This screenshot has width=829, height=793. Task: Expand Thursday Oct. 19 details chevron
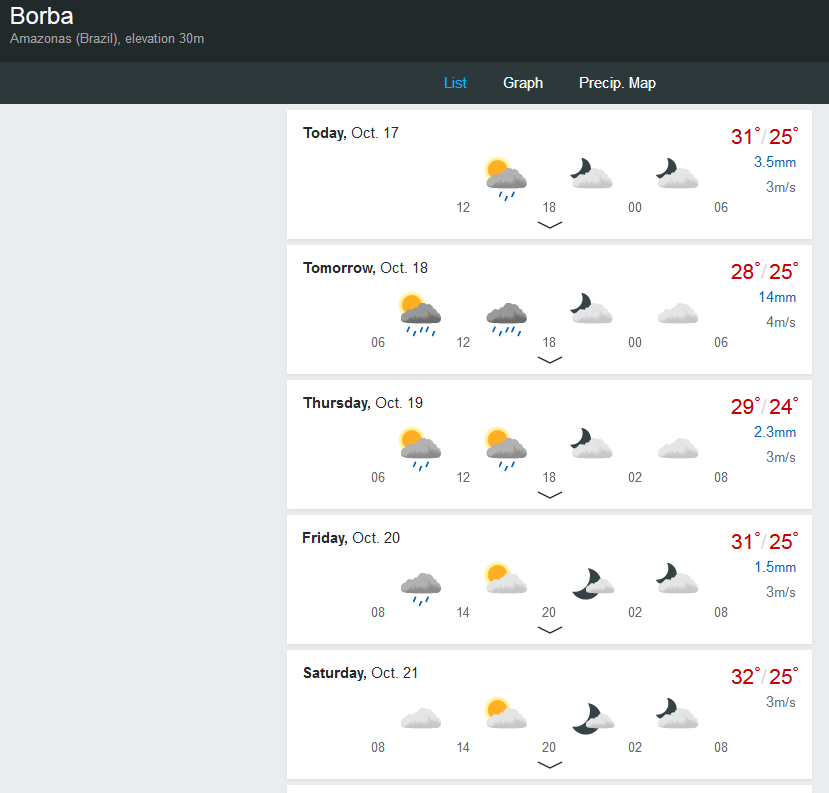[549, 495]
